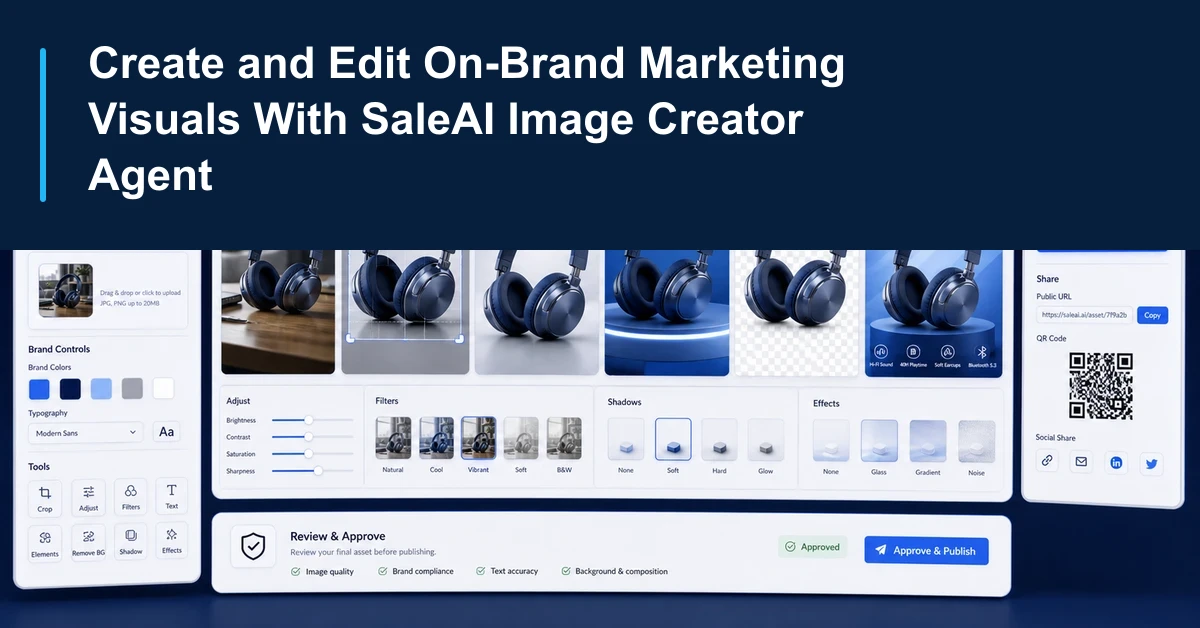Pick the light blue brand color swatch

pos(101,389)
